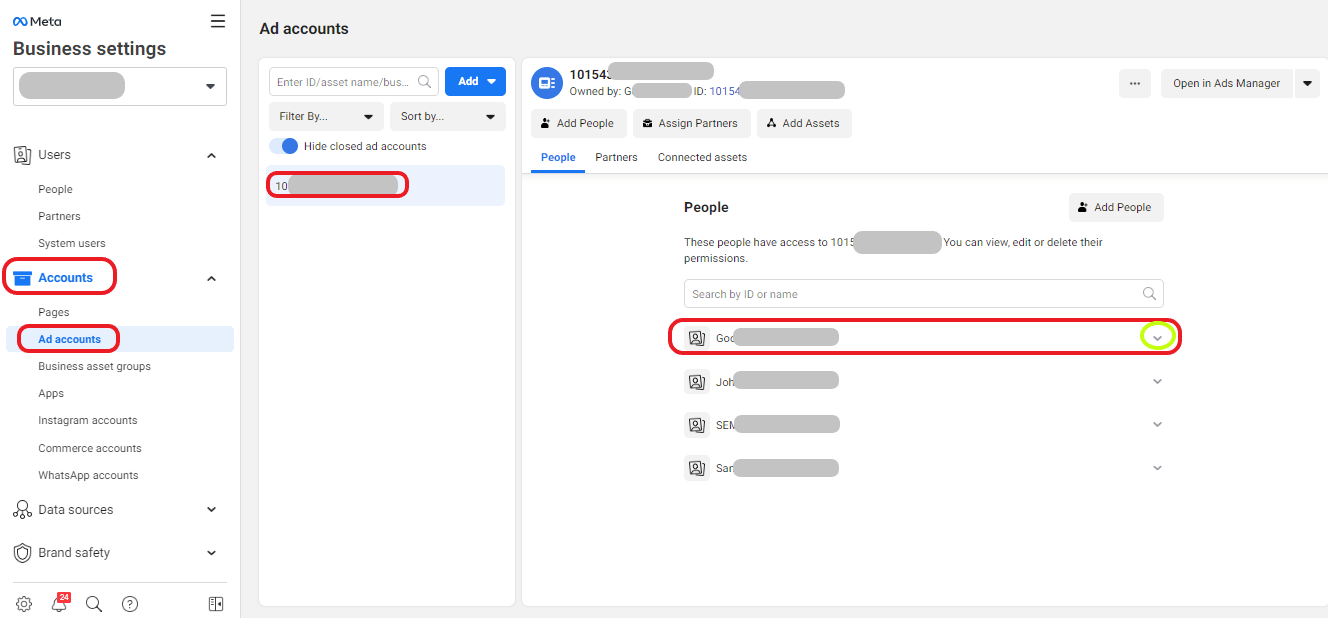Click the Add Assets button

tap(804, 124)
